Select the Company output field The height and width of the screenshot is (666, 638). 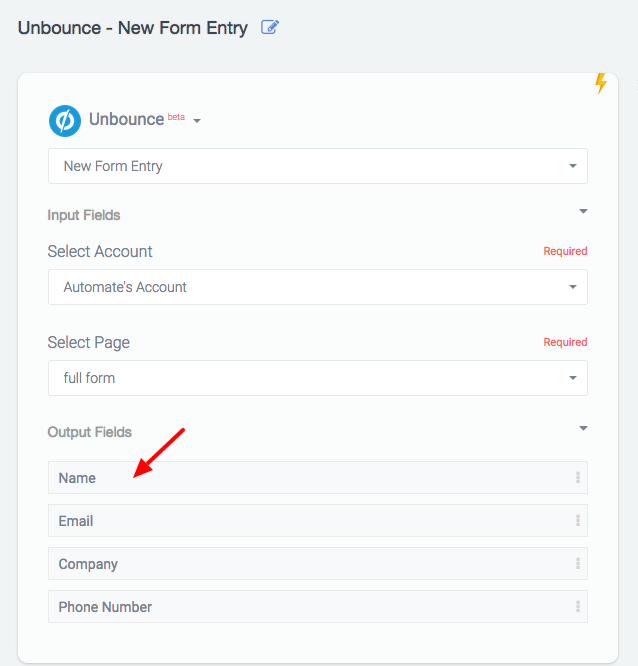tap(318, 564)
